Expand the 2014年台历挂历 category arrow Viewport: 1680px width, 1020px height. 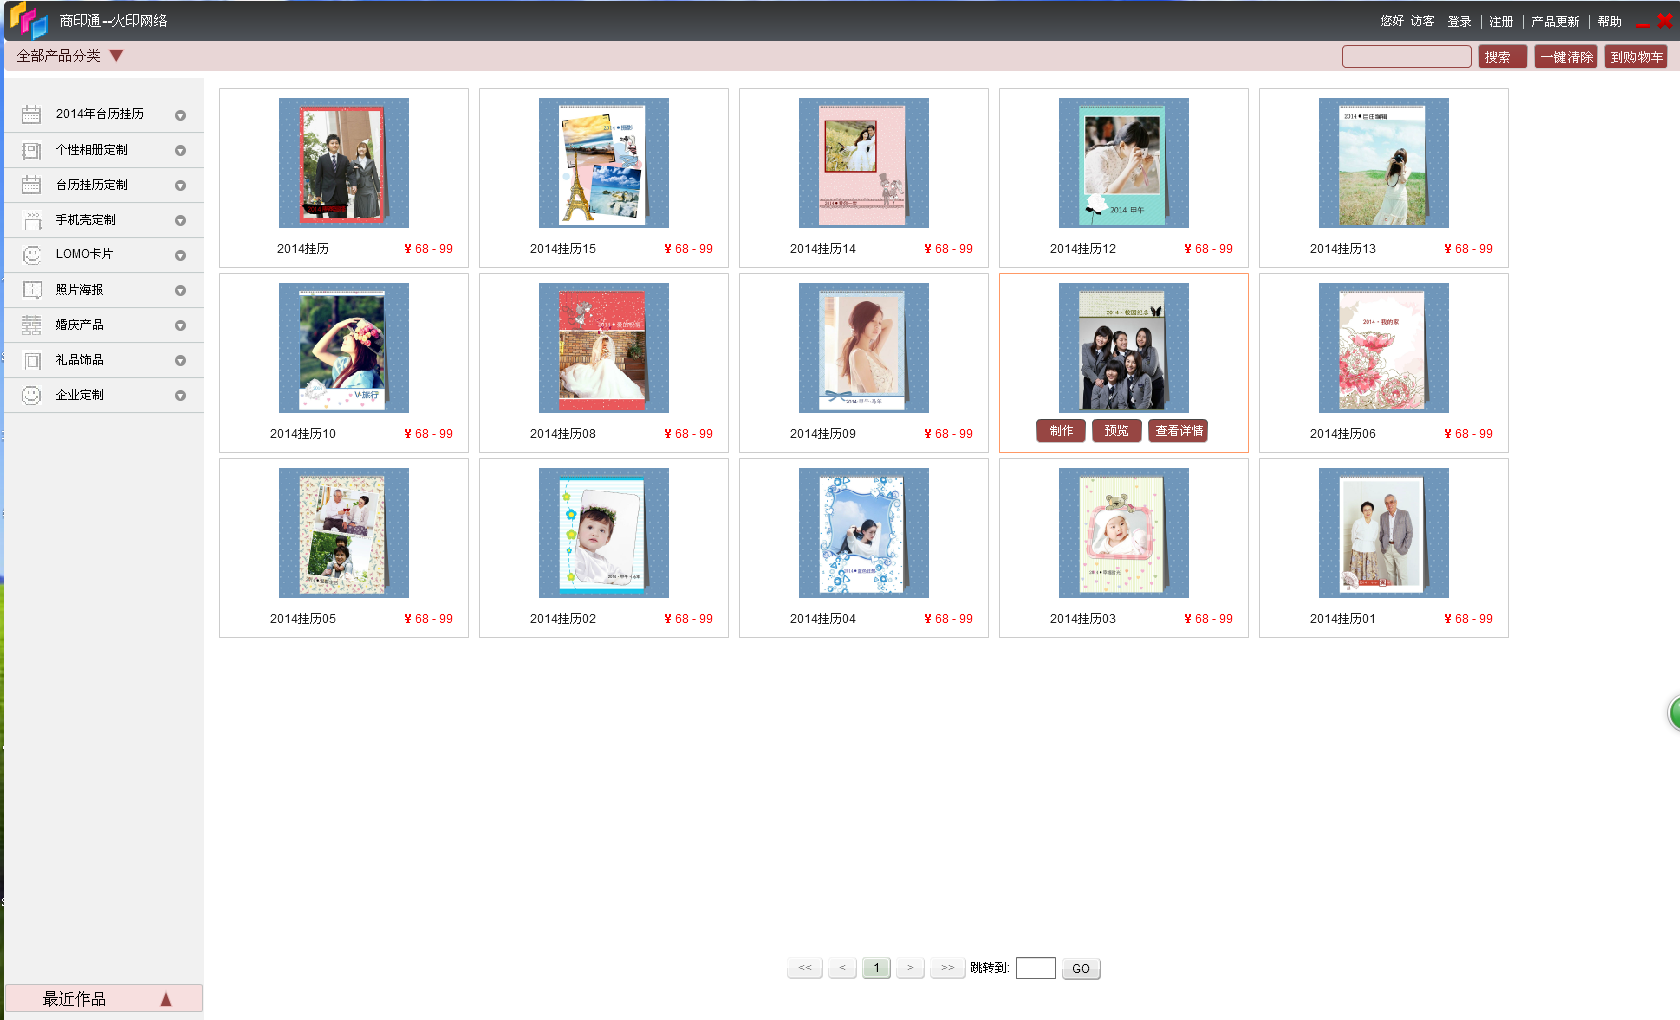180,116
